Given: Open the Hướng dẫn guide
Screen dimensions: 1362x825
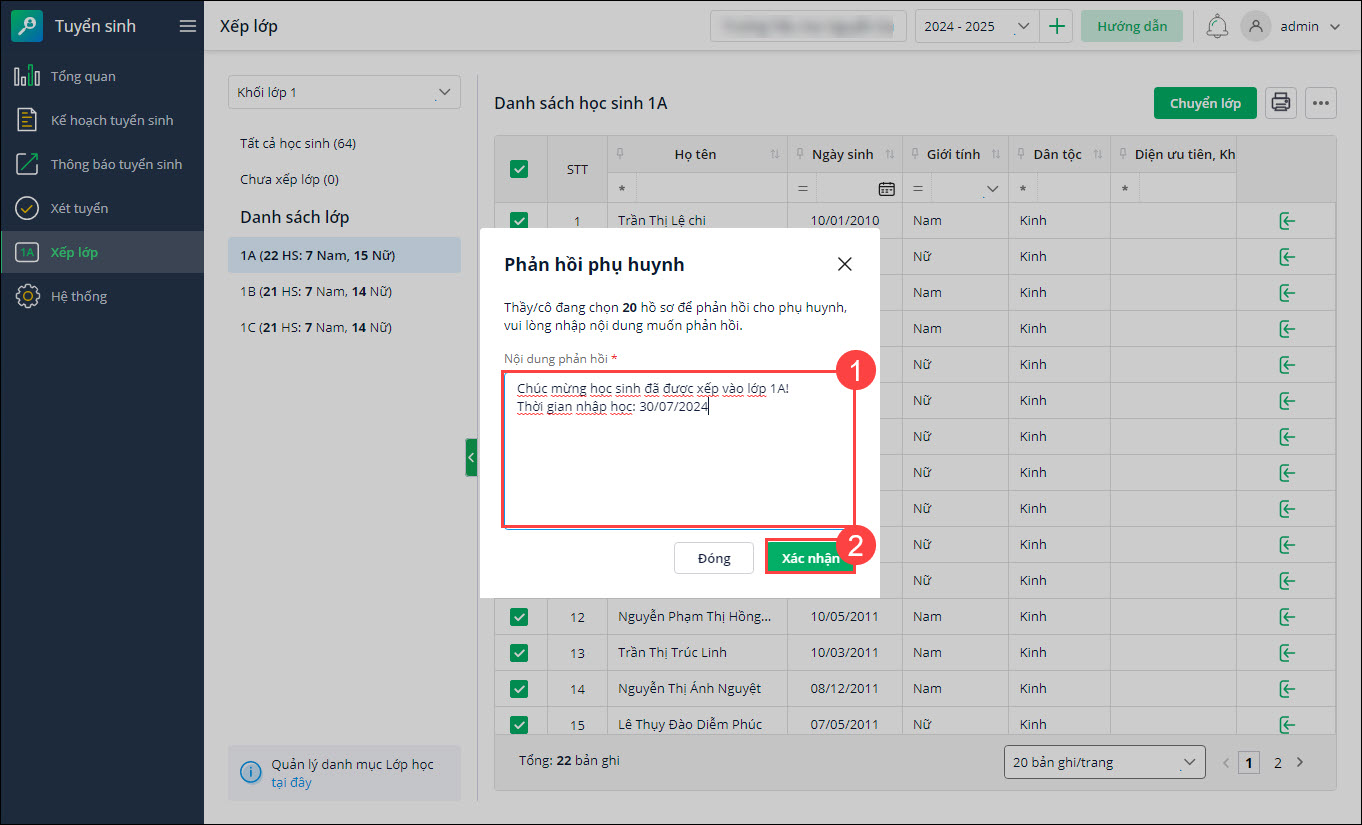Looking at the screenshot, I should point(1132,26).
